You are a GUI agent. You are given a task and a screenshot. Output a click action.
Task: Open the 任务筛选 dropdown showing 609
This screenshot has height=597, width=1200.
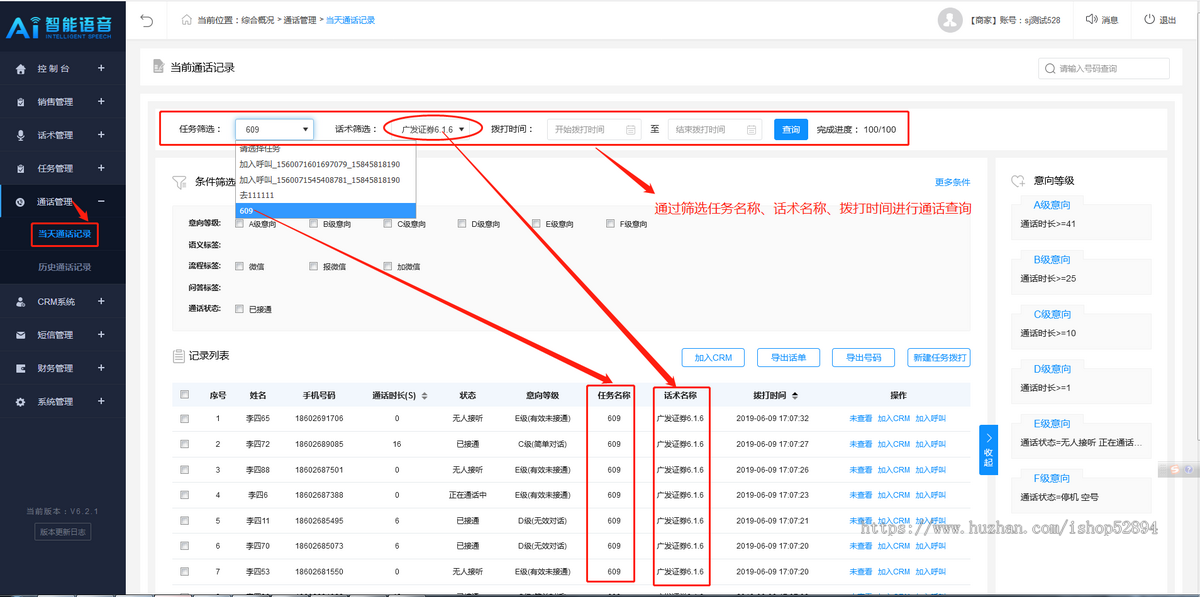point(275,130)
